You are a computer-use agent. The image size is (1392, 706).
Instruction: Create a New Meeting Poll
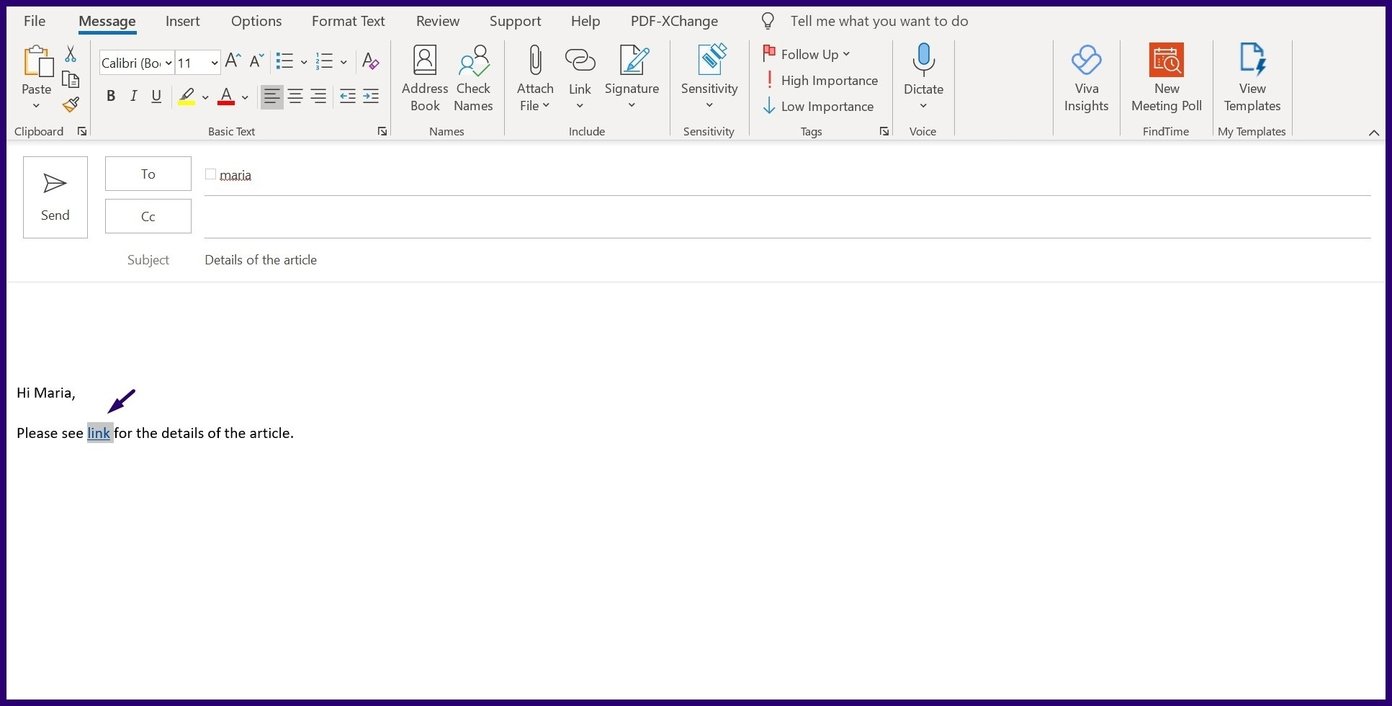(1166, 78)
